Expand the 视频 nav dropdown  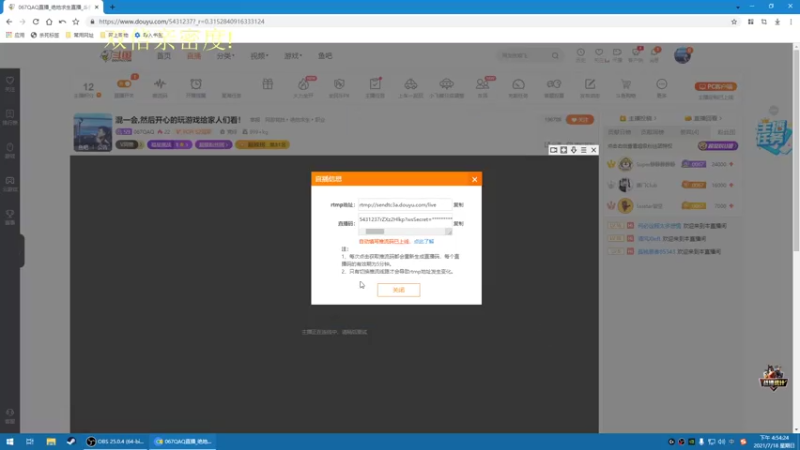coord(259,56)
